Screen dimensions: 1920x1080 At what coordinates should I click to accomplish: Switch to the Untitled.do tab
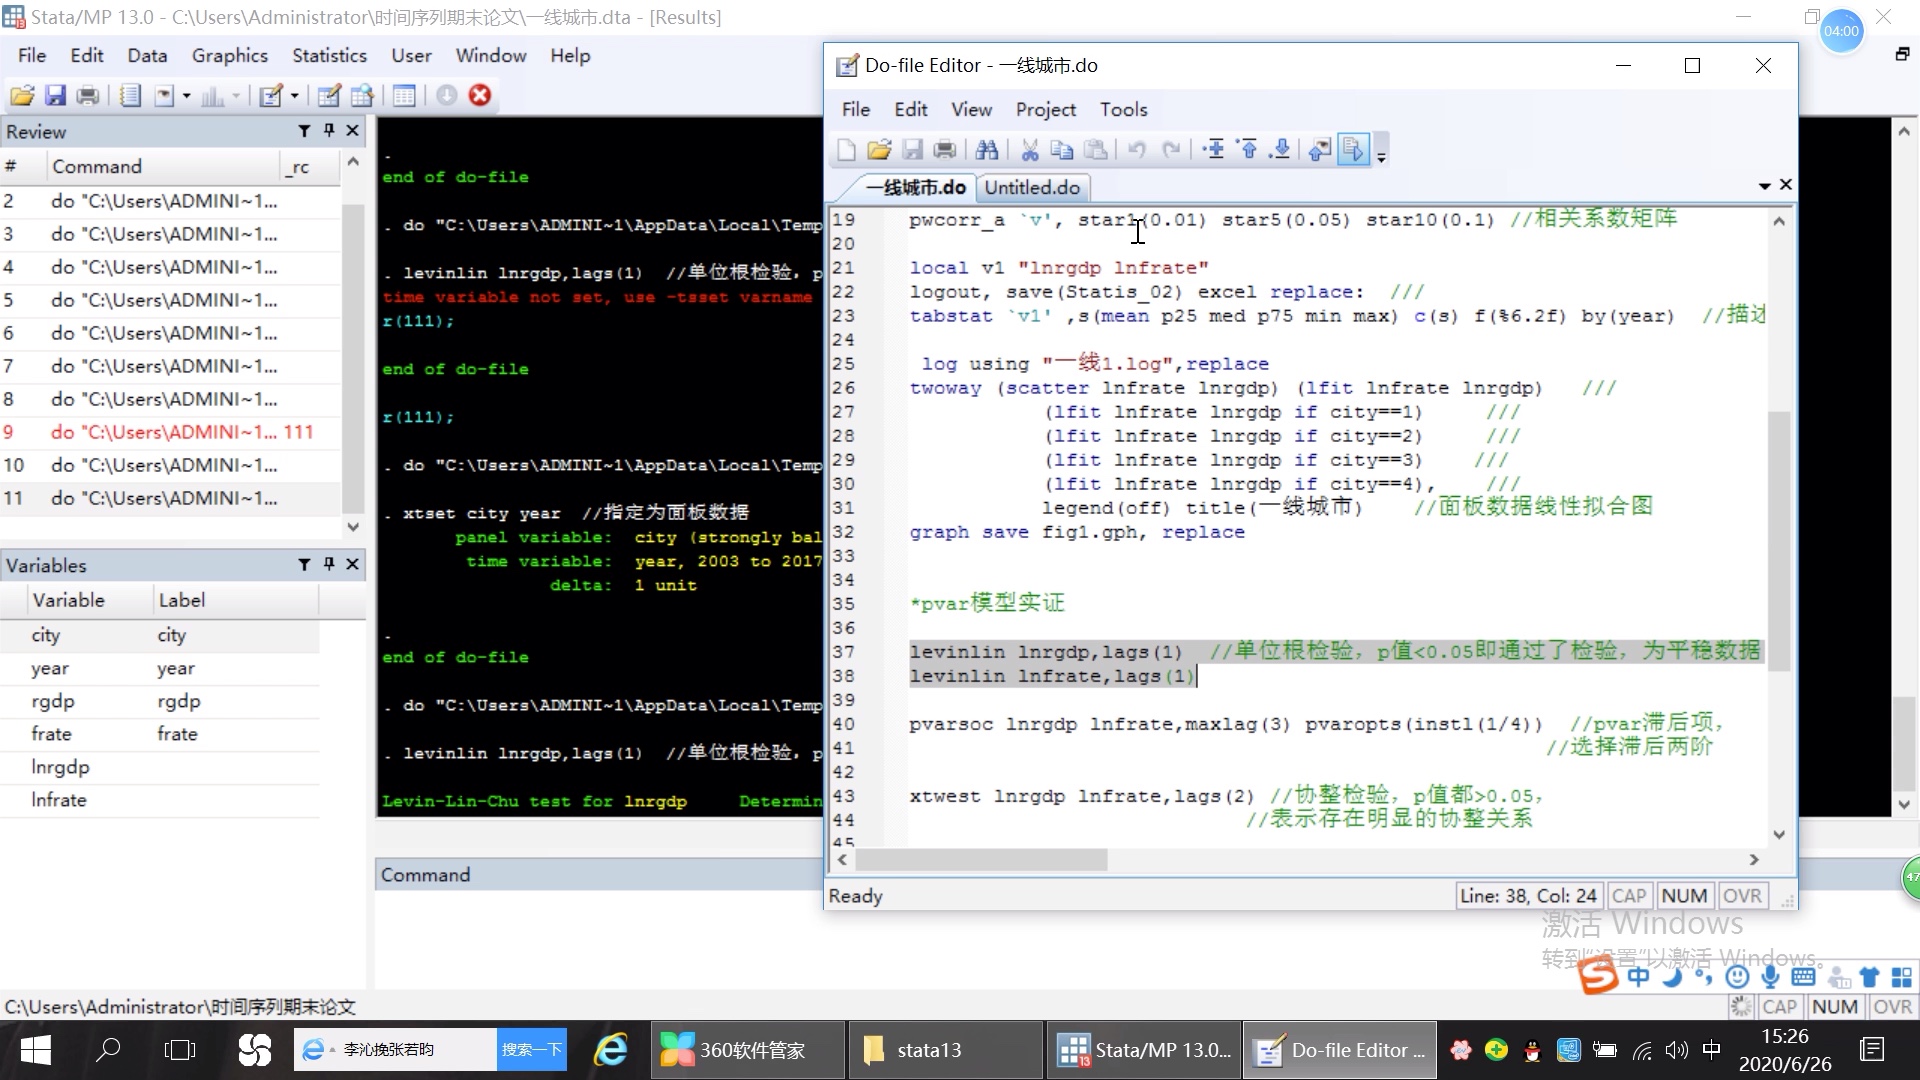coord(1031,188)
